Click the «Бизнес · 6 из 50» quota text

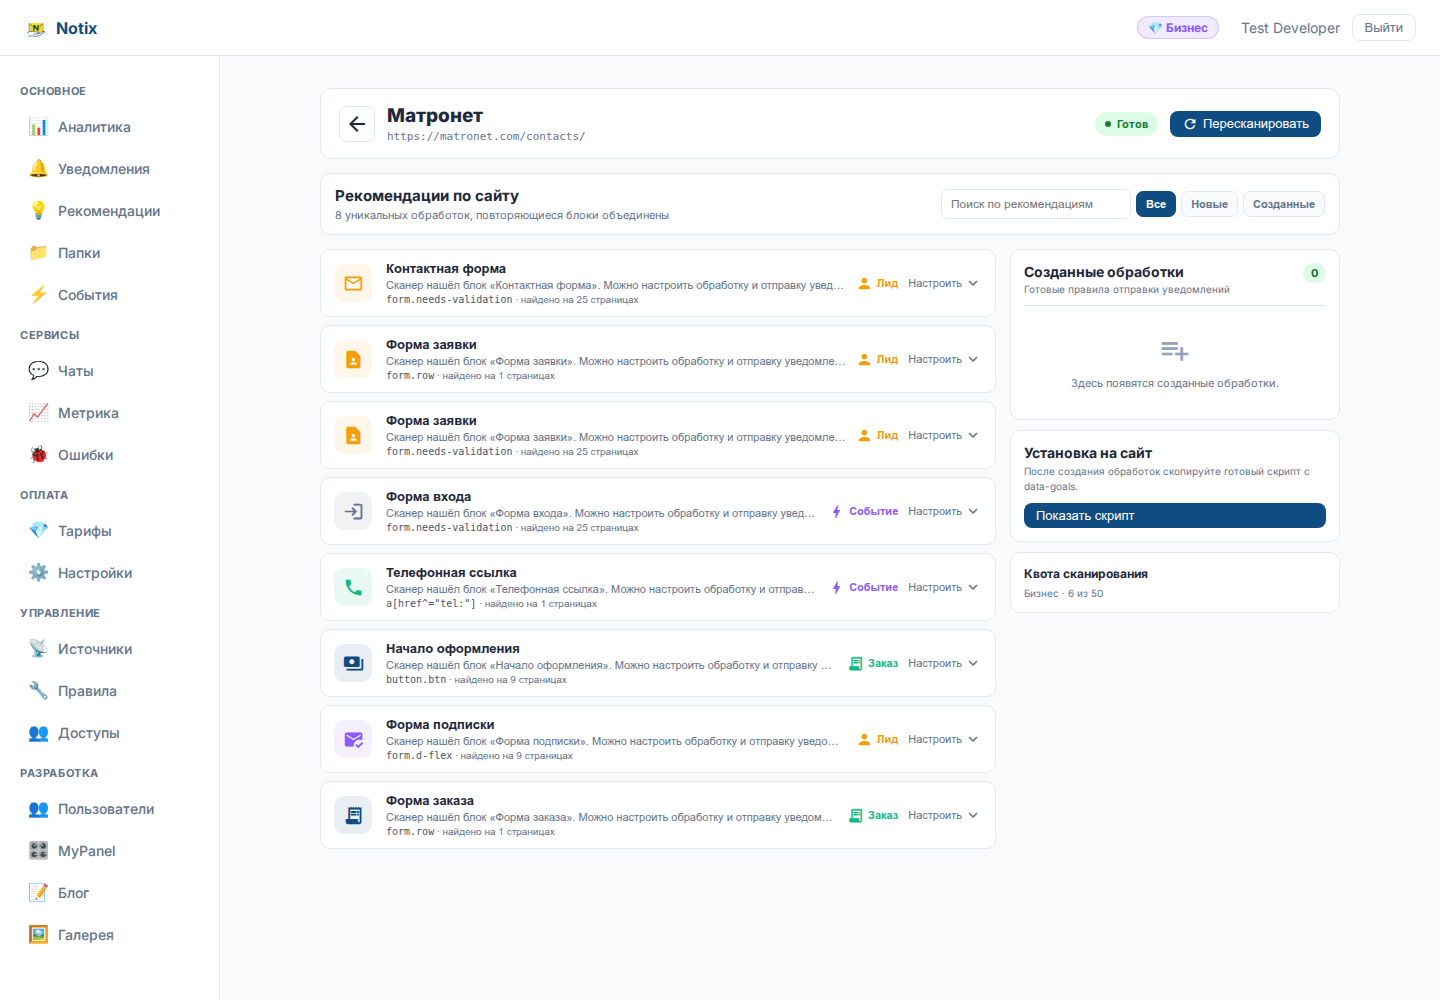click(1064, 594)
